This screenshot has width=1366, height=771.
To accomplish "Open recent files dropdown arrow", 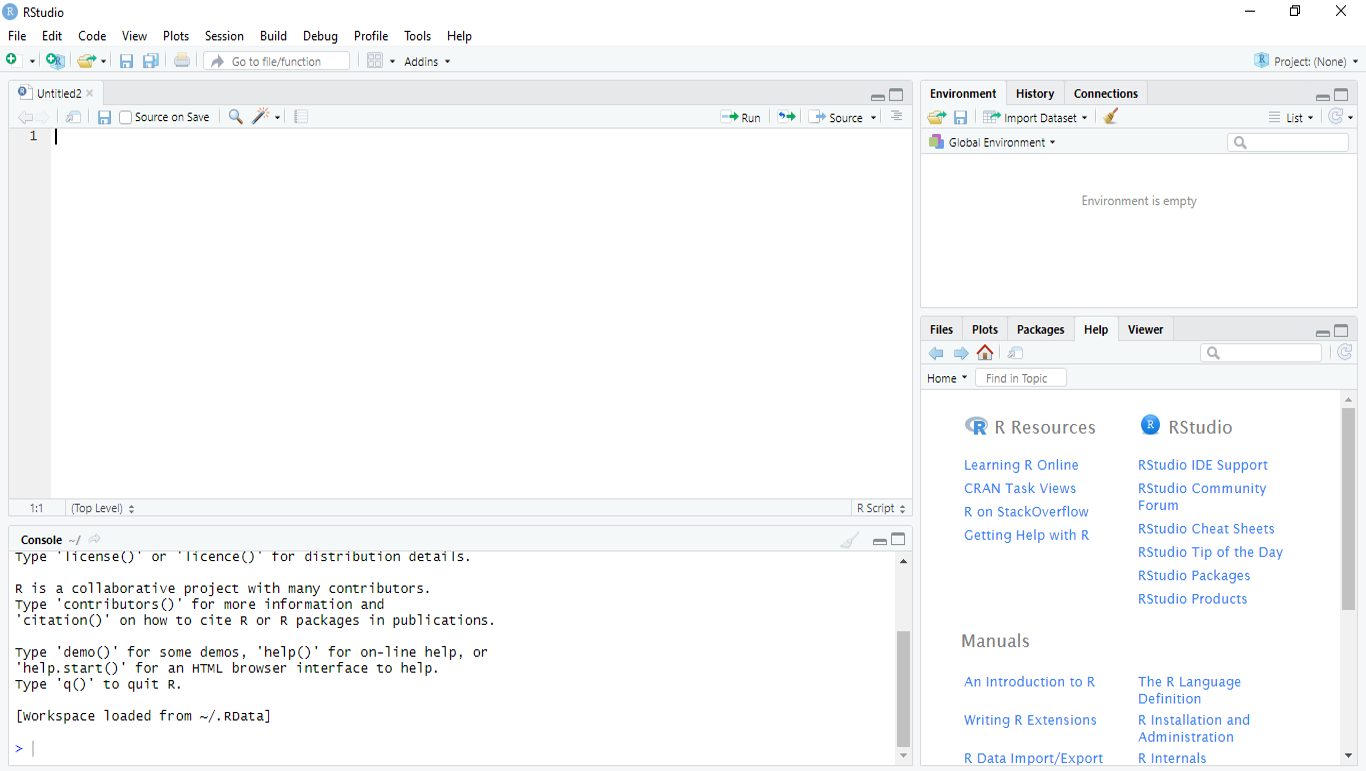I will coord(103,62).
